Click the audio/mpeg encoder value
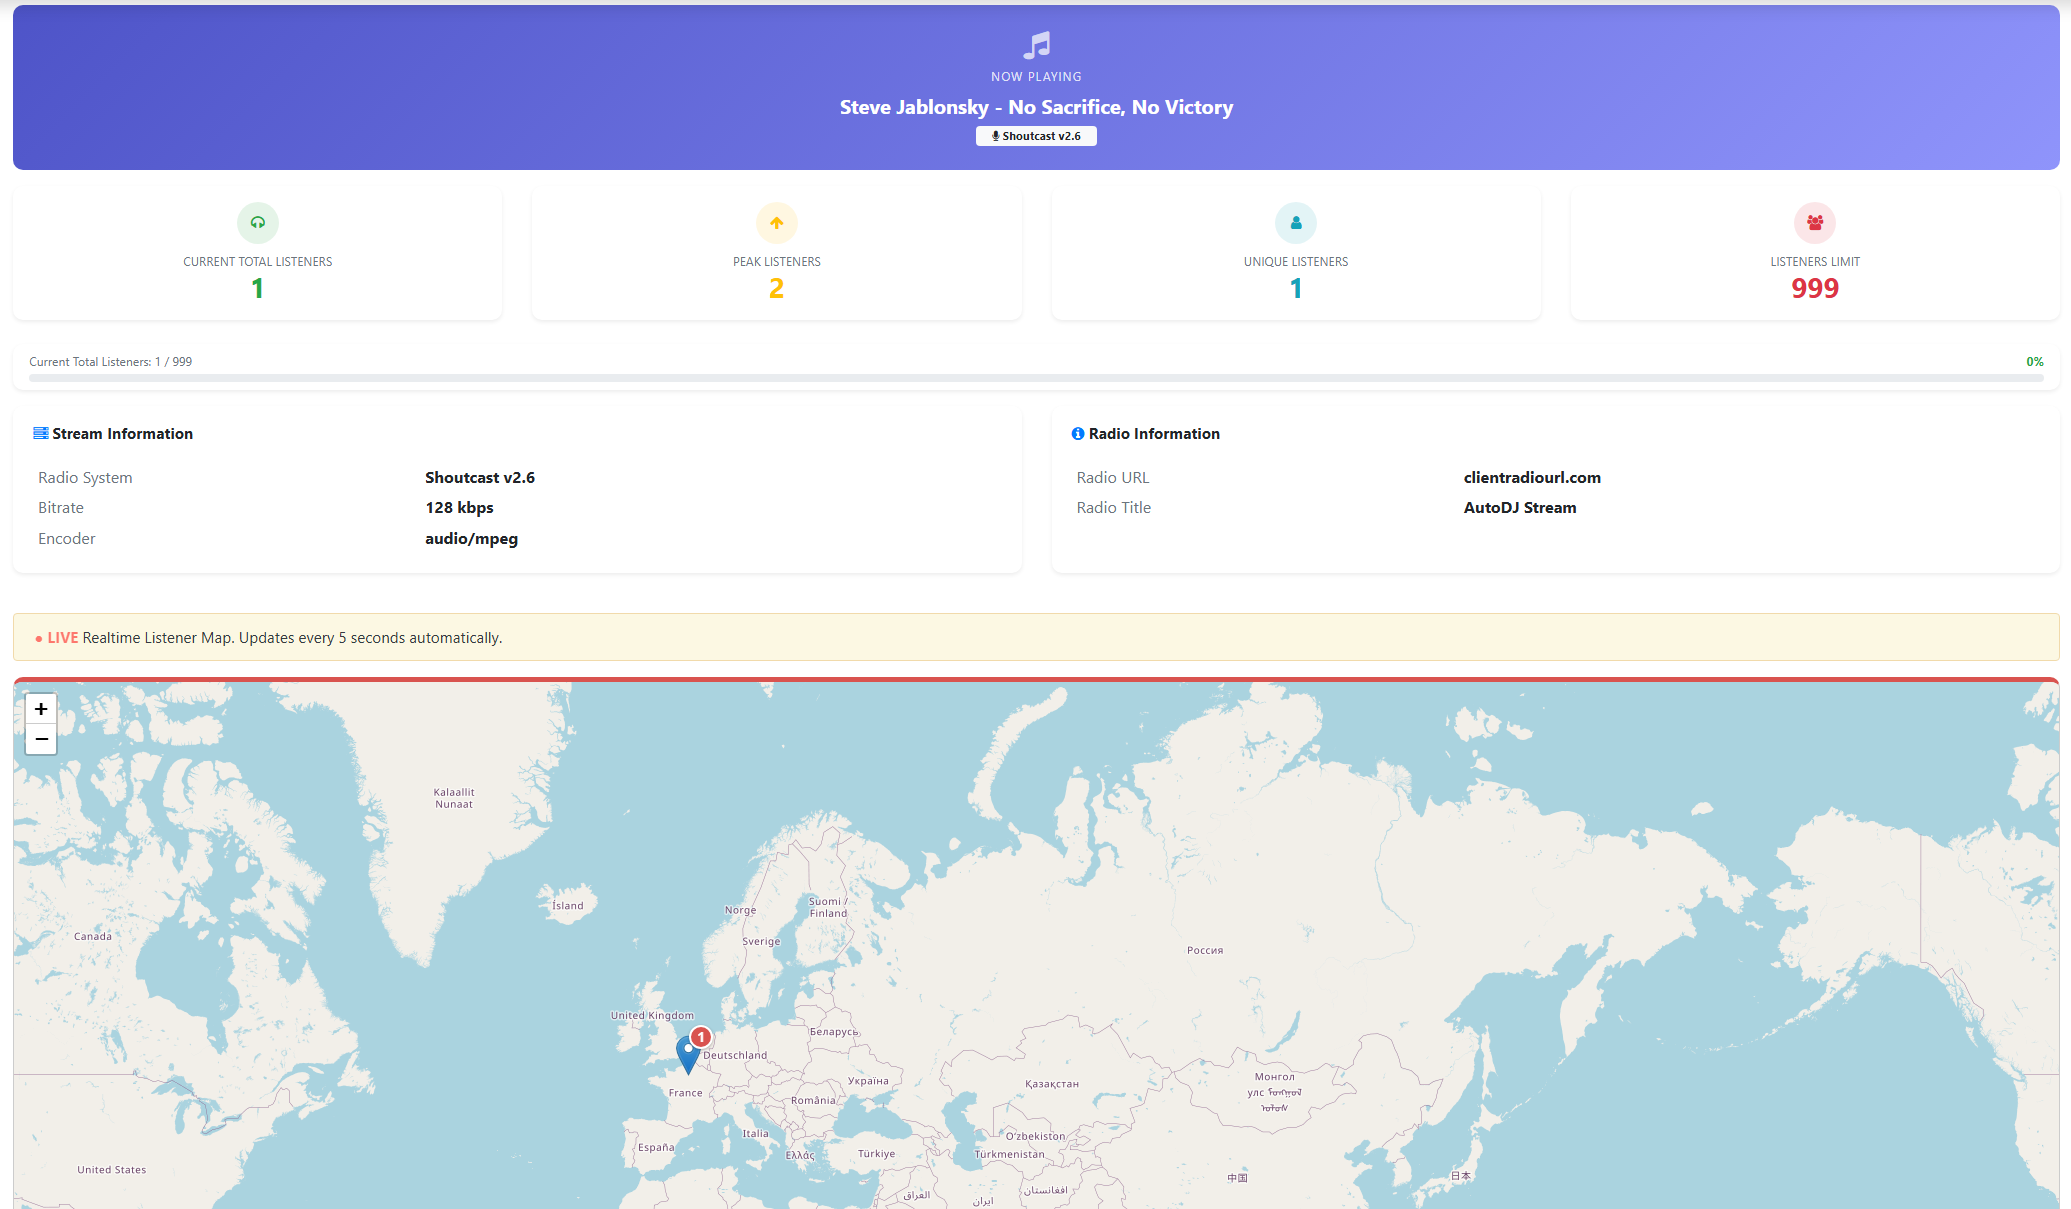 tap(471, 539)
